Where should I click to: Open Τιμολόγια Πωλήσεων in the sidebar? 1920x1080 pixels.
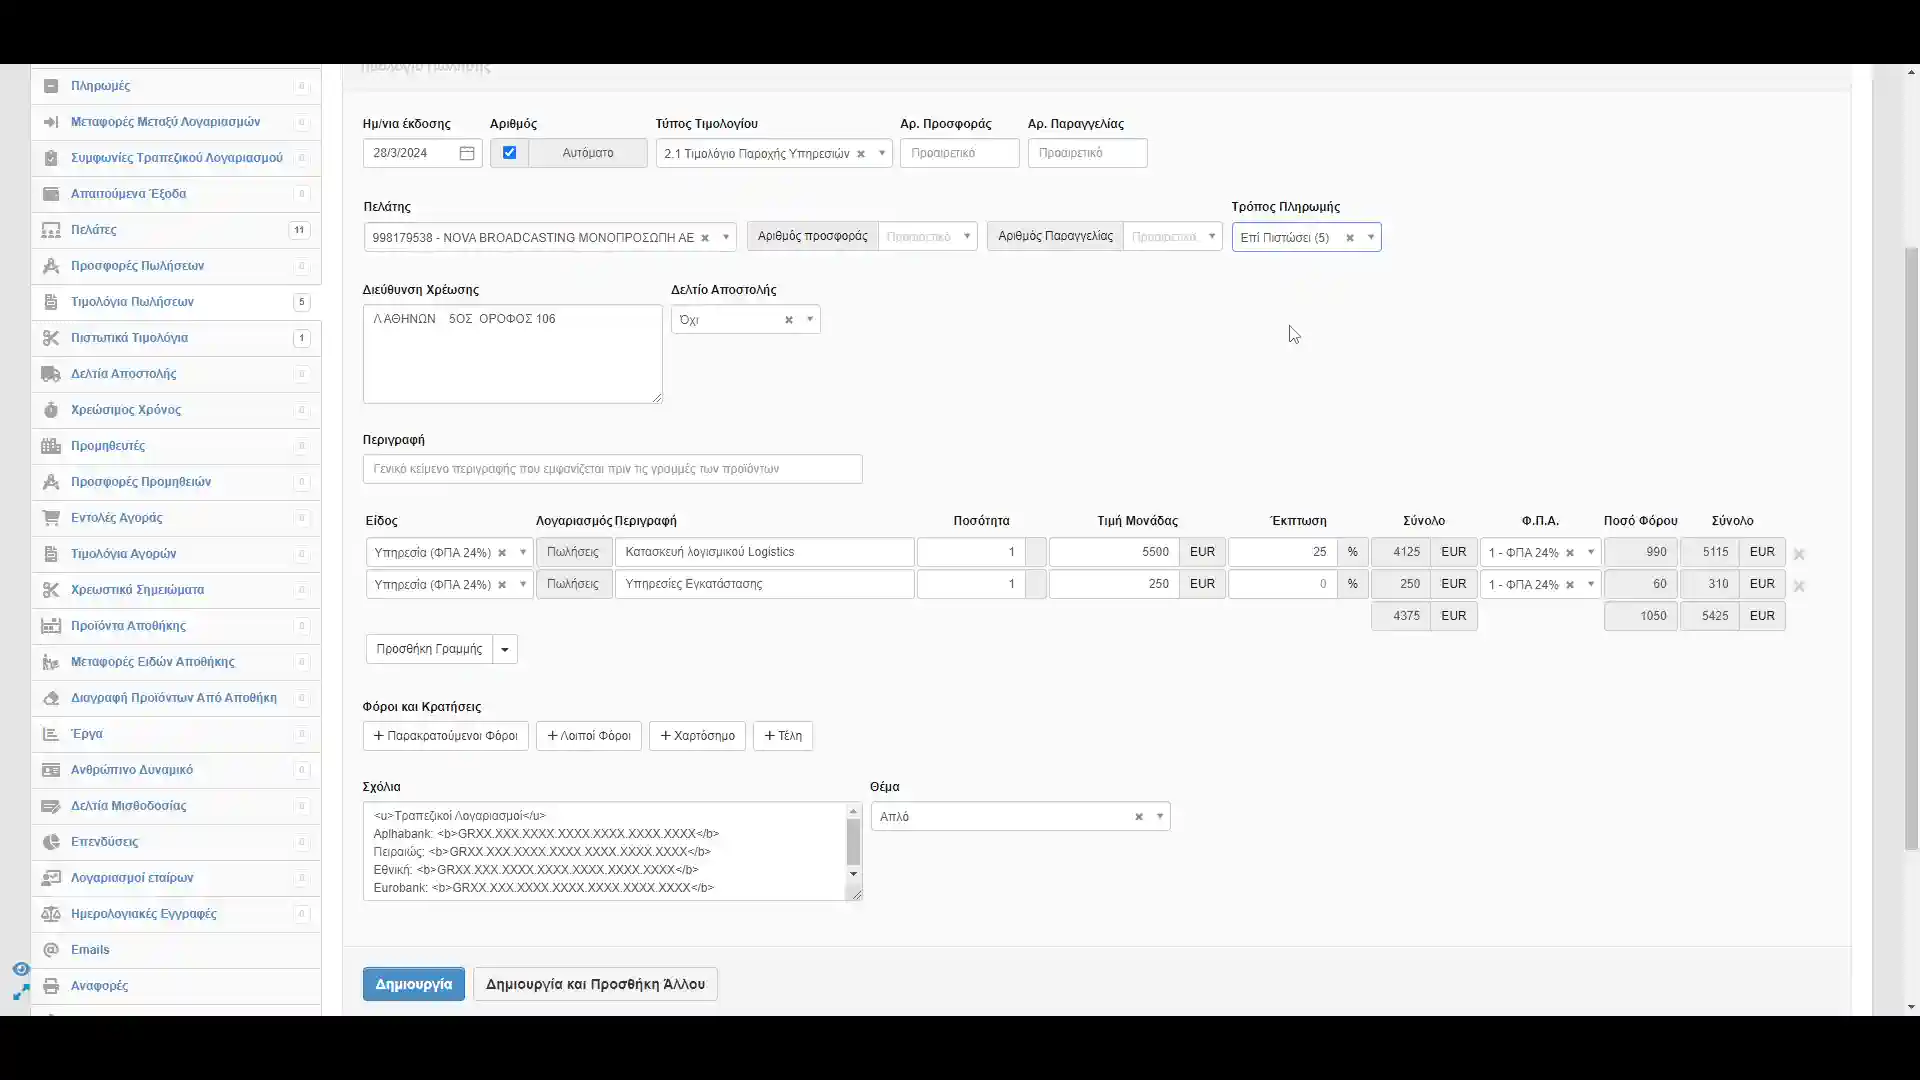point(132,302)
